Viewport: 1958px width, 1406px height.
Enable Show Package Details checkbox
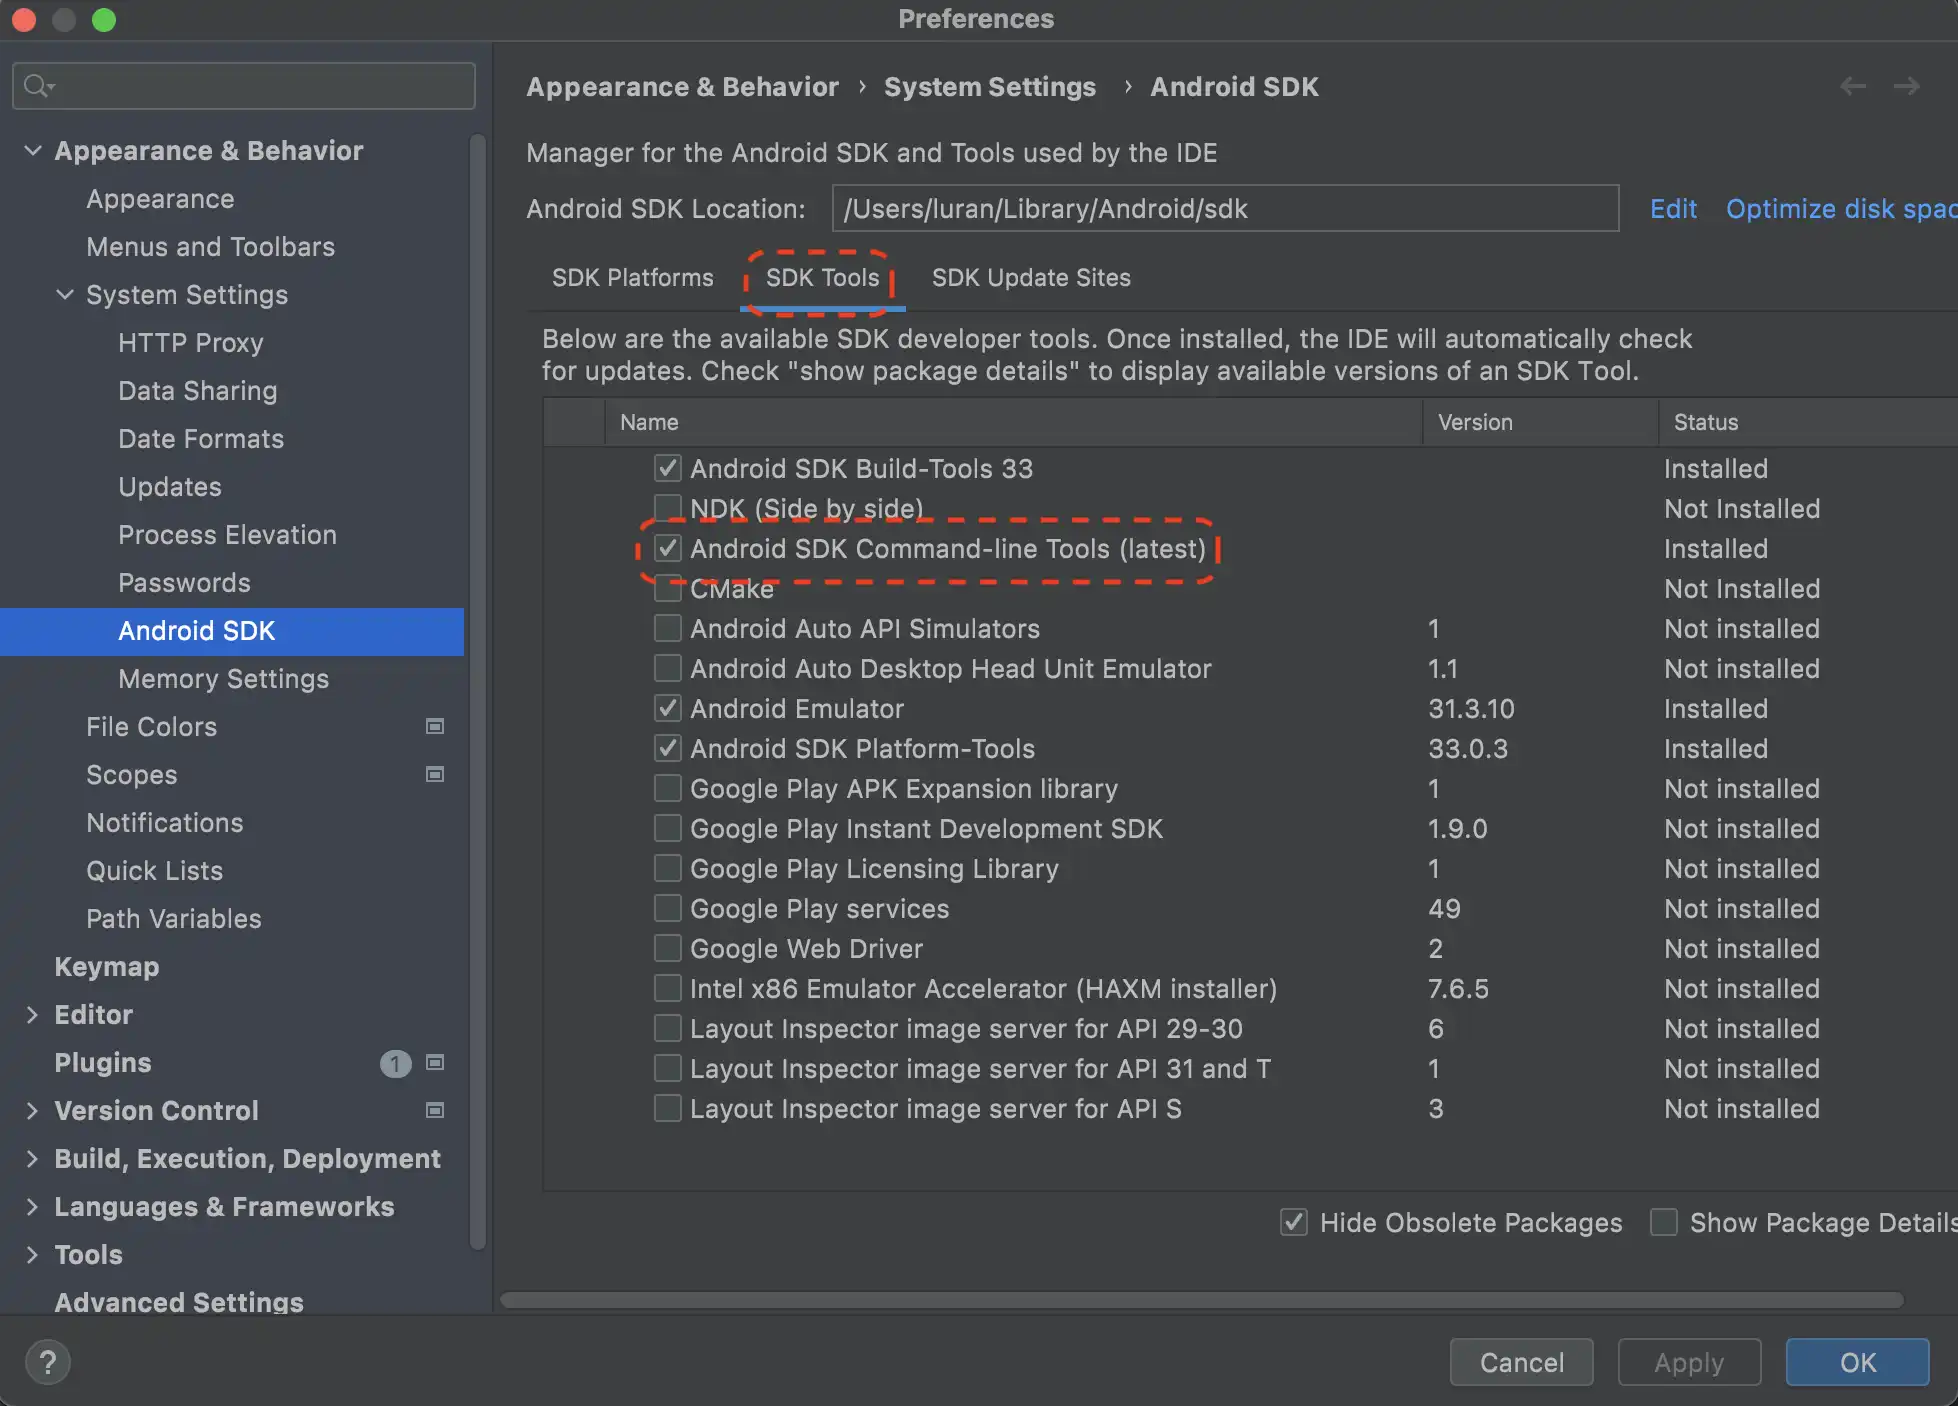1664,1222
